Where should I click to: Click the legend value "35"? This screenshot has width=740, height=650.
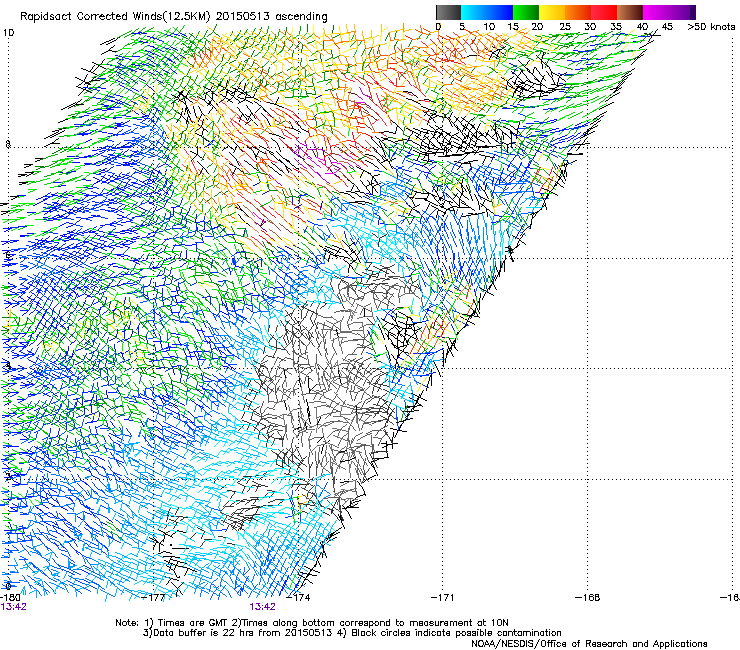pyautogui.click(x=616, y=27)
